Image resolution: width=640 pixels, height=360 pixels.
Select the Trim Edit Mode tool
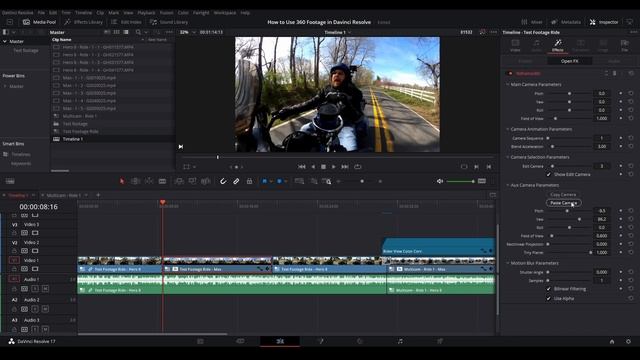pos(136,181)
